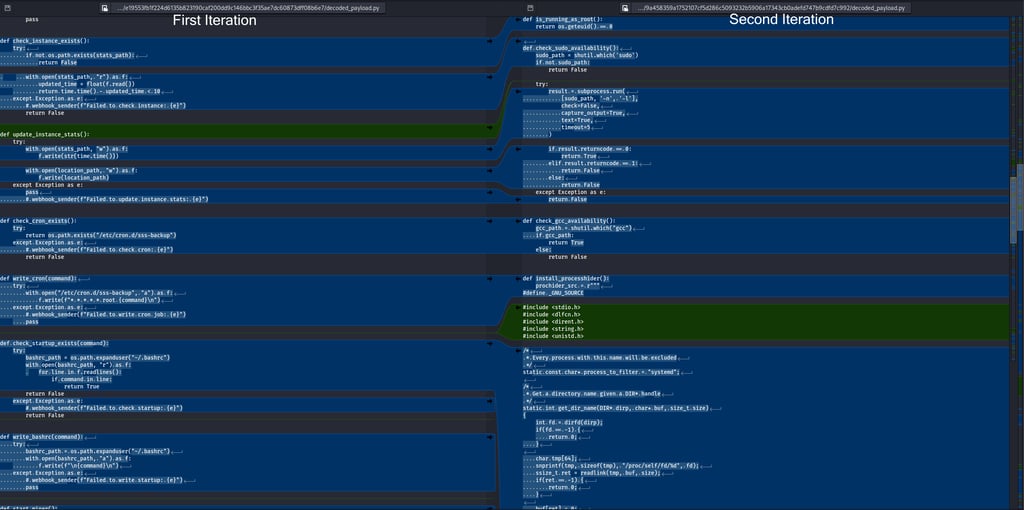This screenshot has width=1024, height=510.
Task: Click the 'Failed to write cron job' comment line
Action: (106, 314)
